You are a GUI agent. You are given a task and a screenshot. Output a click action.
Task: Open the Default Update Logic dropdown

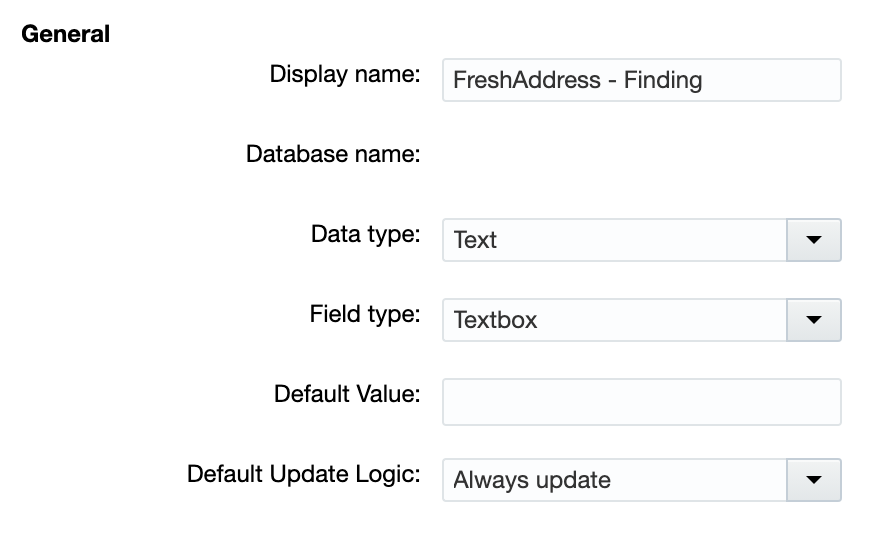click(x=641, y=480)
